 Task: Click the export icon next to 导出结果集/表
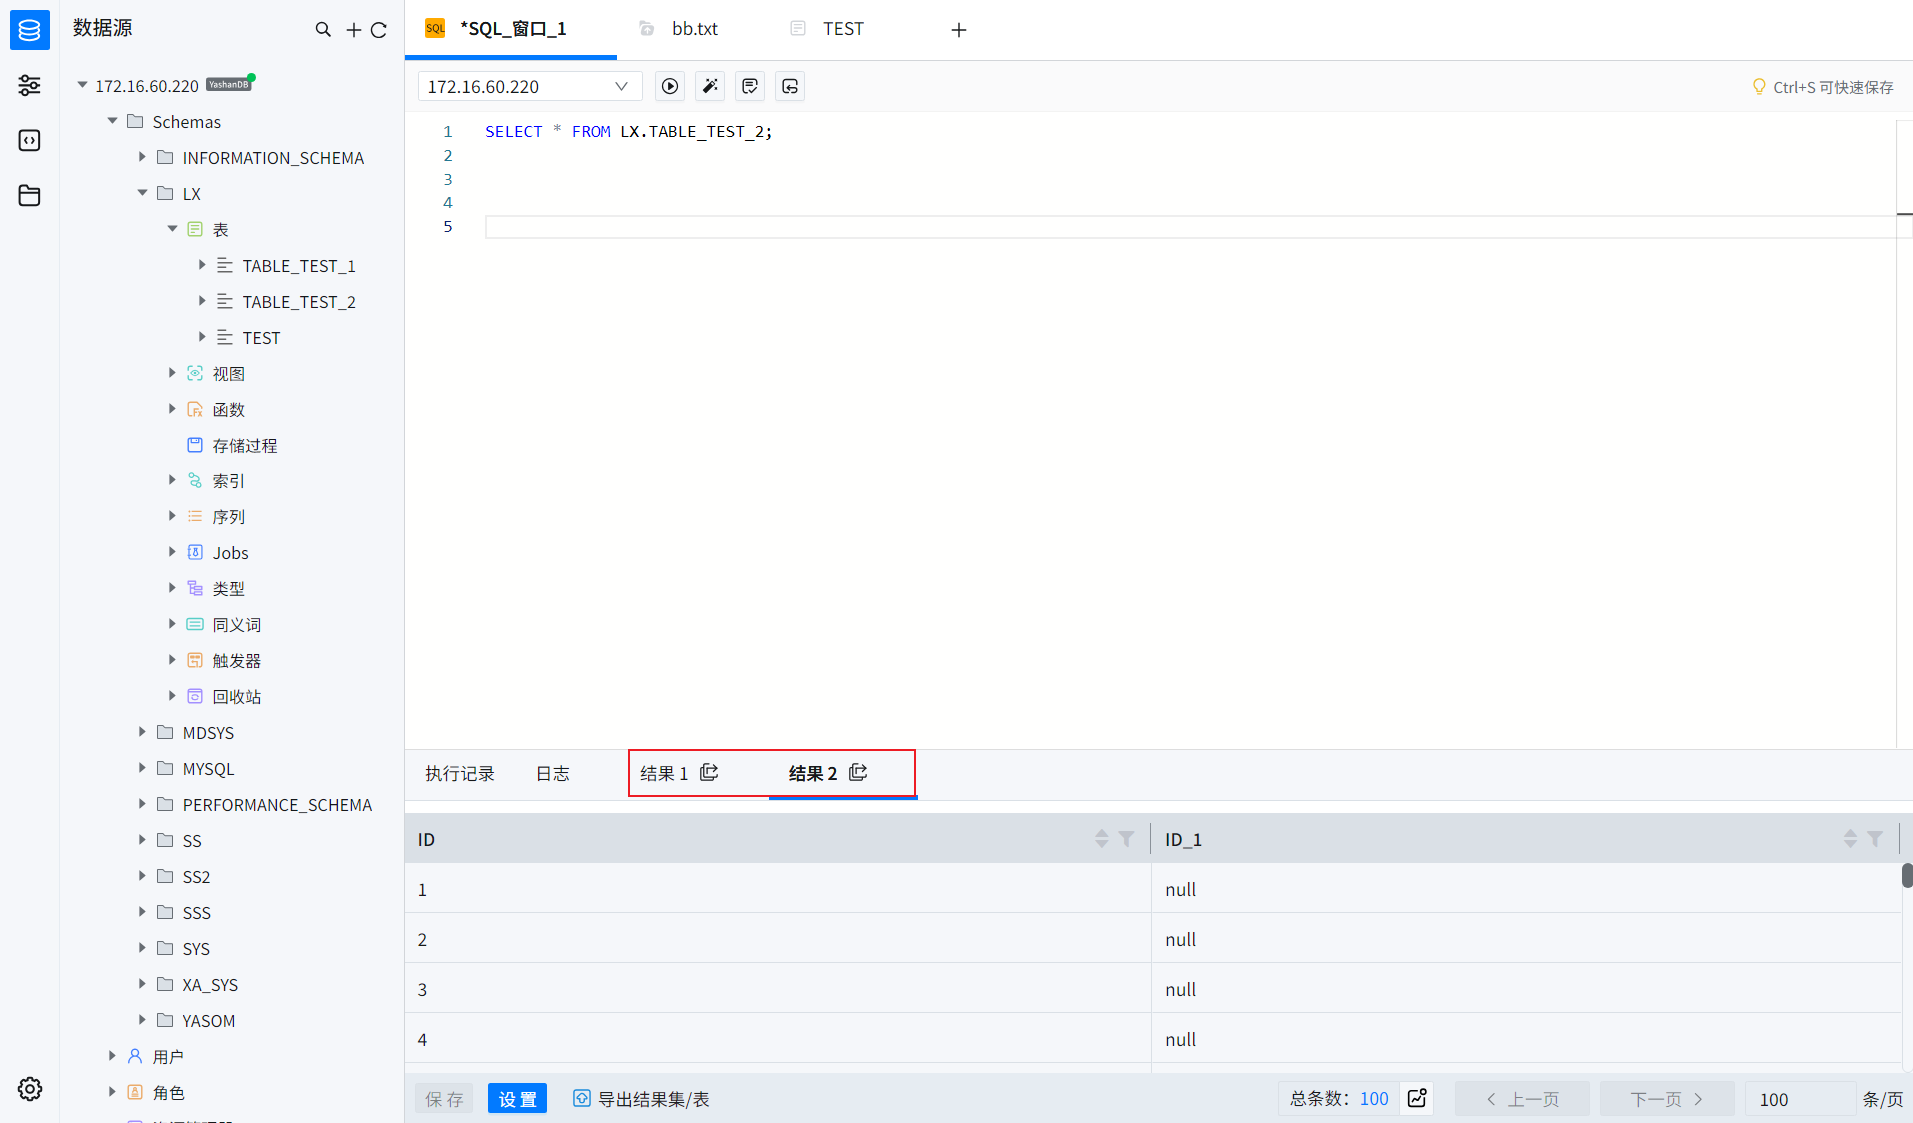581,1098
